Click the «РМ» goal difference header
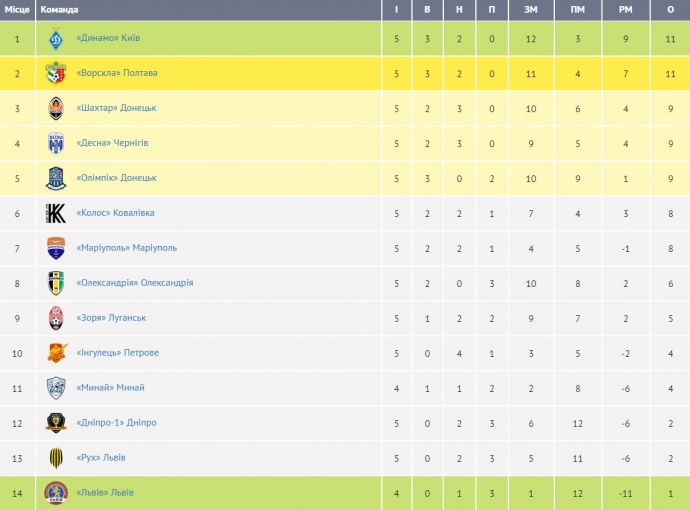 pyautogui.click(x=624, y=9)
